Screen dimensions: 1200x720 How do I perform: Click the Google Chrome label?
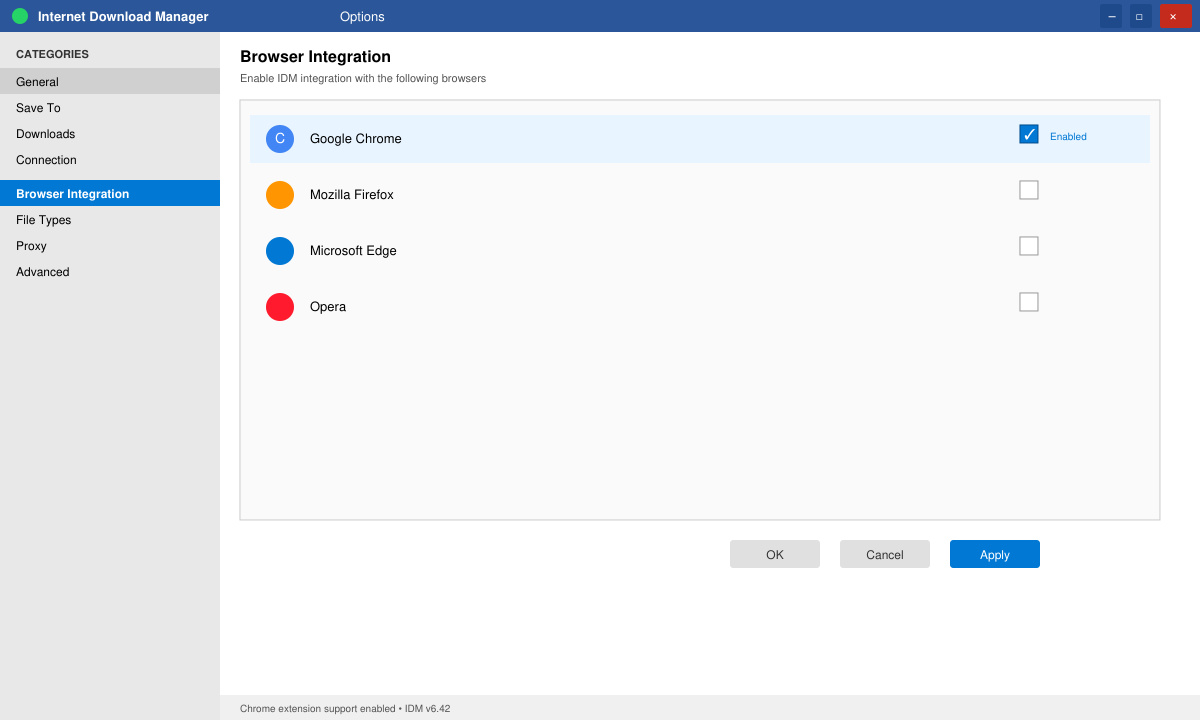point(356,139)
